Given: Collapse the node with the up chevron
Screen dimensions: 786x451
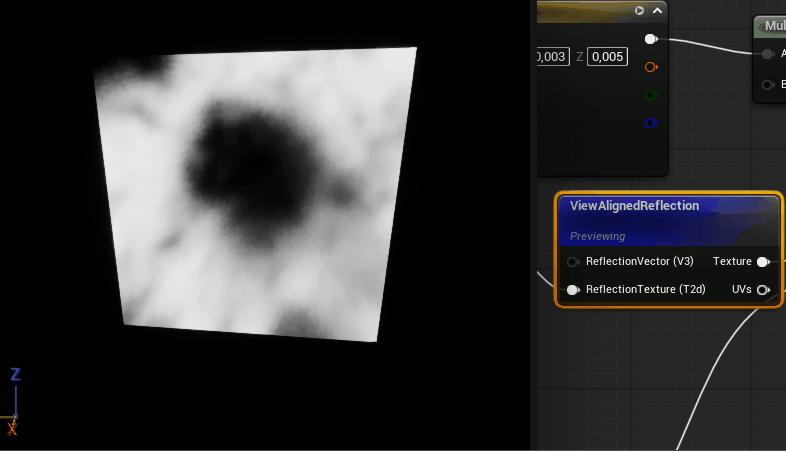Looking at the screenshot, I should click(x=657, y=11).
